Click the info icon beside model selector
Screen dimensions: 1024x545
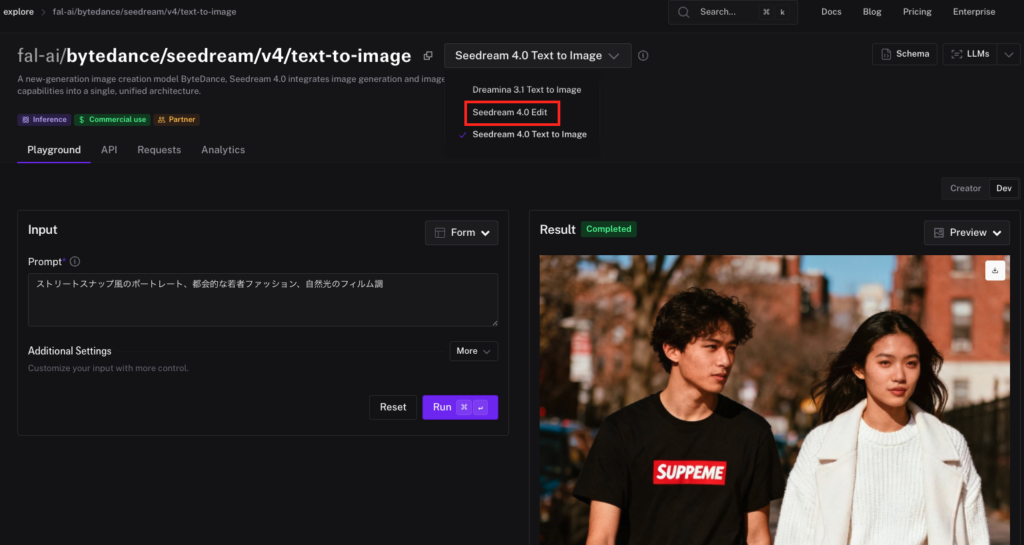(643, 56)
